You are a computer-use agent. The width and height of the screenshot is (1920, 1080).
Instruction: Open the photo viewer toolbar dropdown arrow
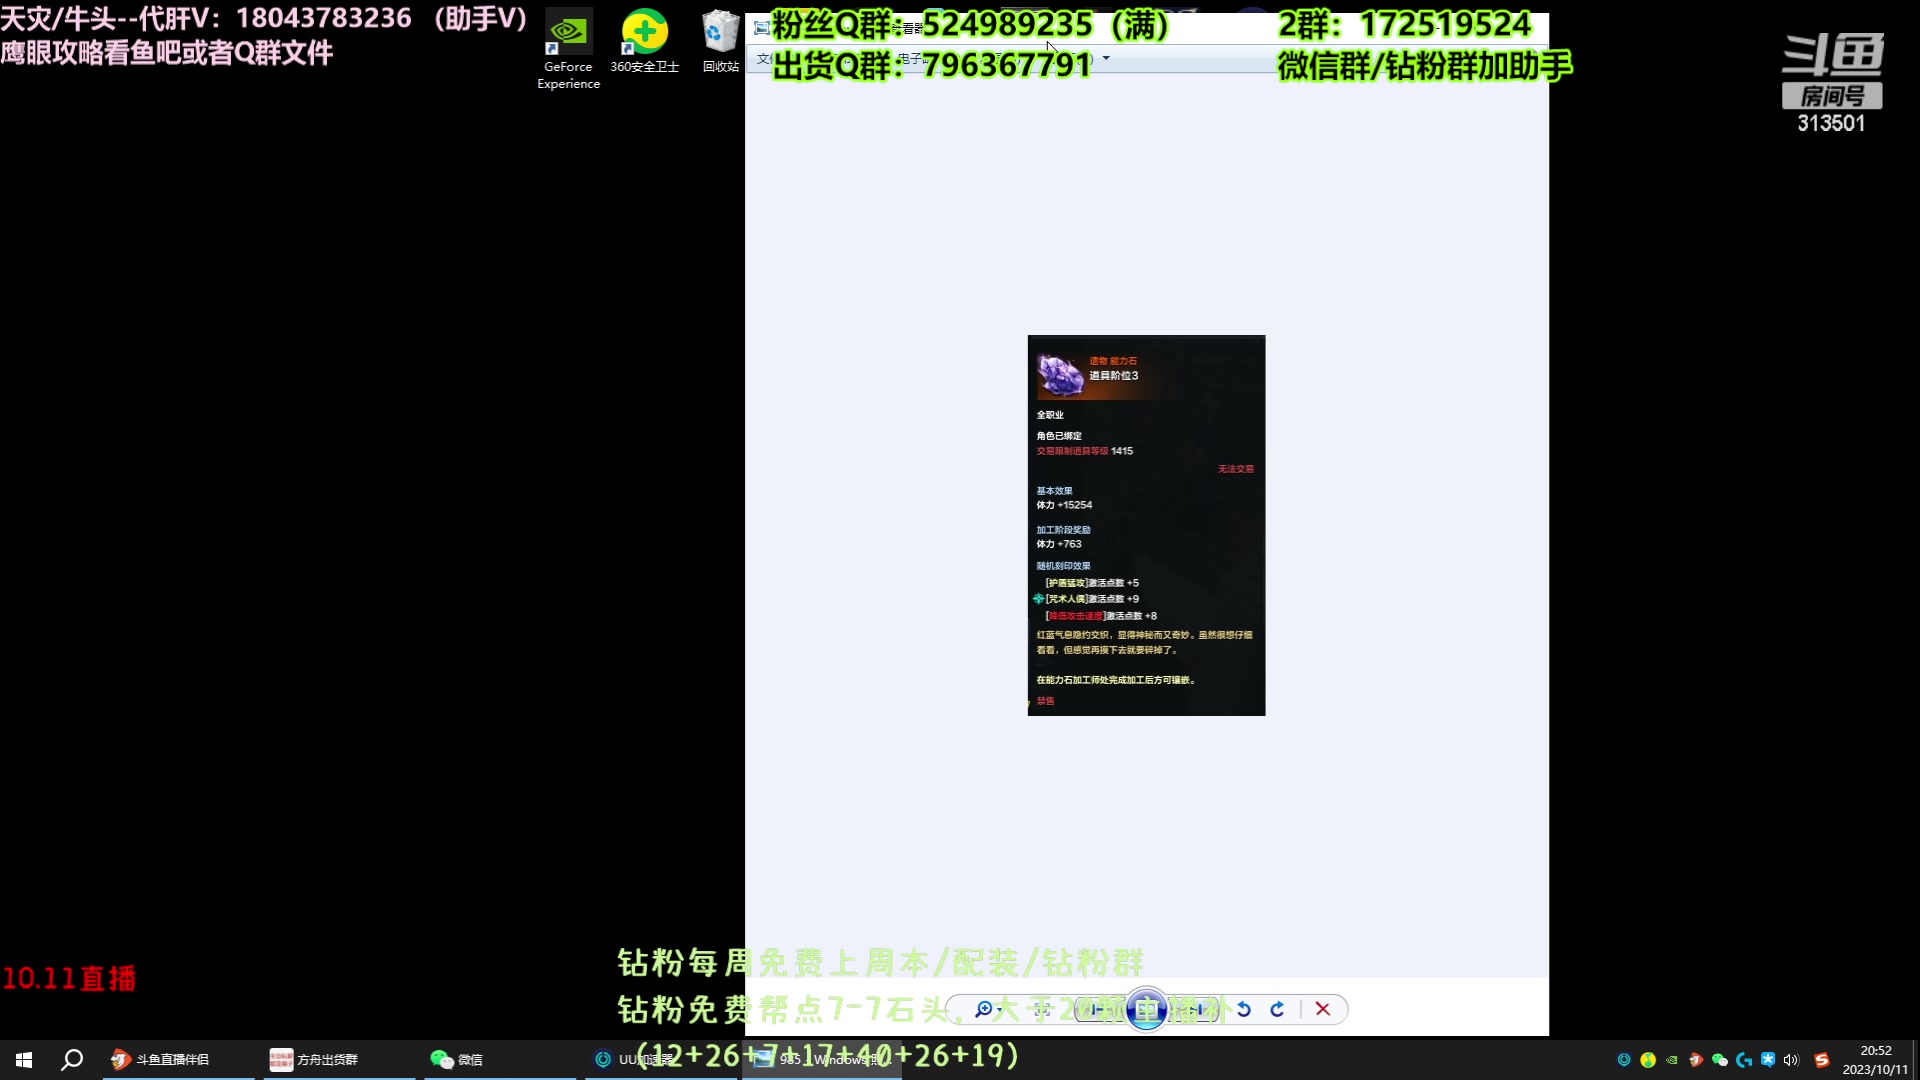pos(1106,58)
